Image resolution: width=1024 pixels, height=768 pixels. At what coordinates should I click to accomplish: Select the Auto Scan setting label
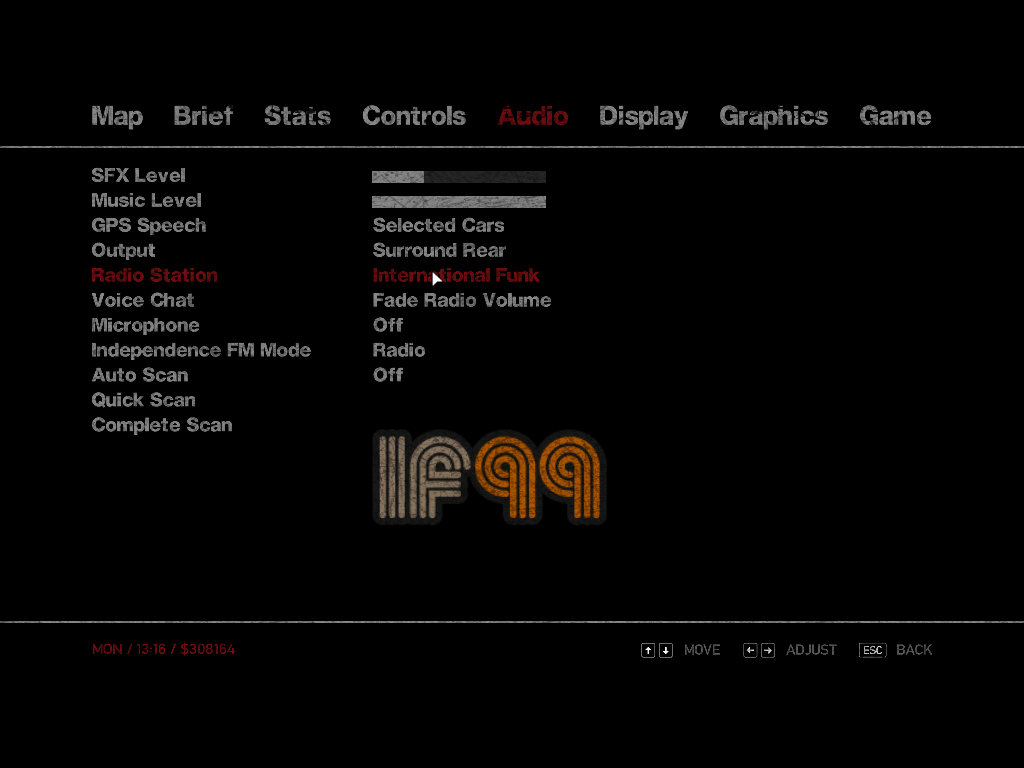[x=140, y=375]
